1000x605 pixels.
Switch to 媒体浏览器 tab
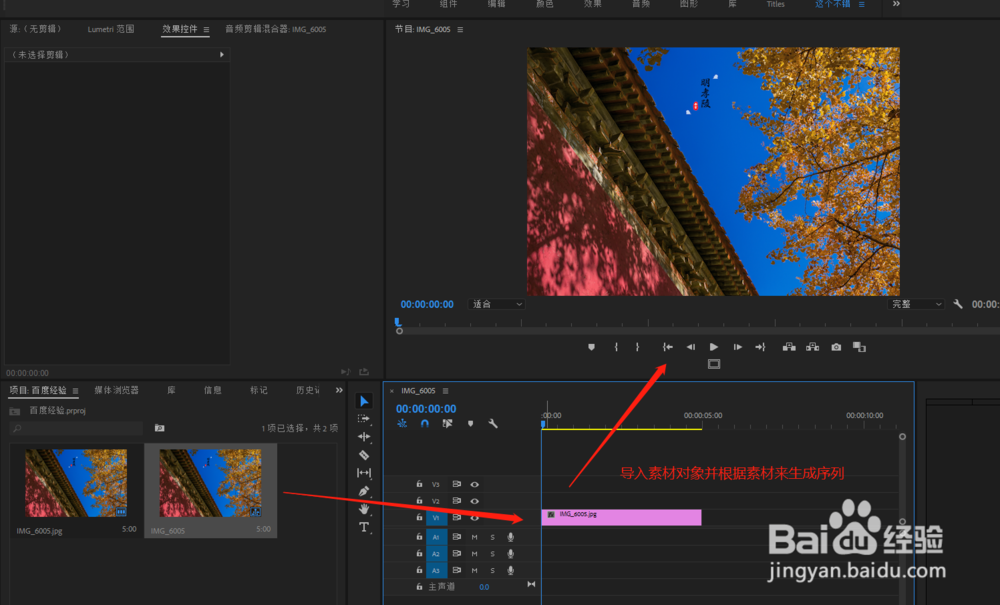point(117,390)
